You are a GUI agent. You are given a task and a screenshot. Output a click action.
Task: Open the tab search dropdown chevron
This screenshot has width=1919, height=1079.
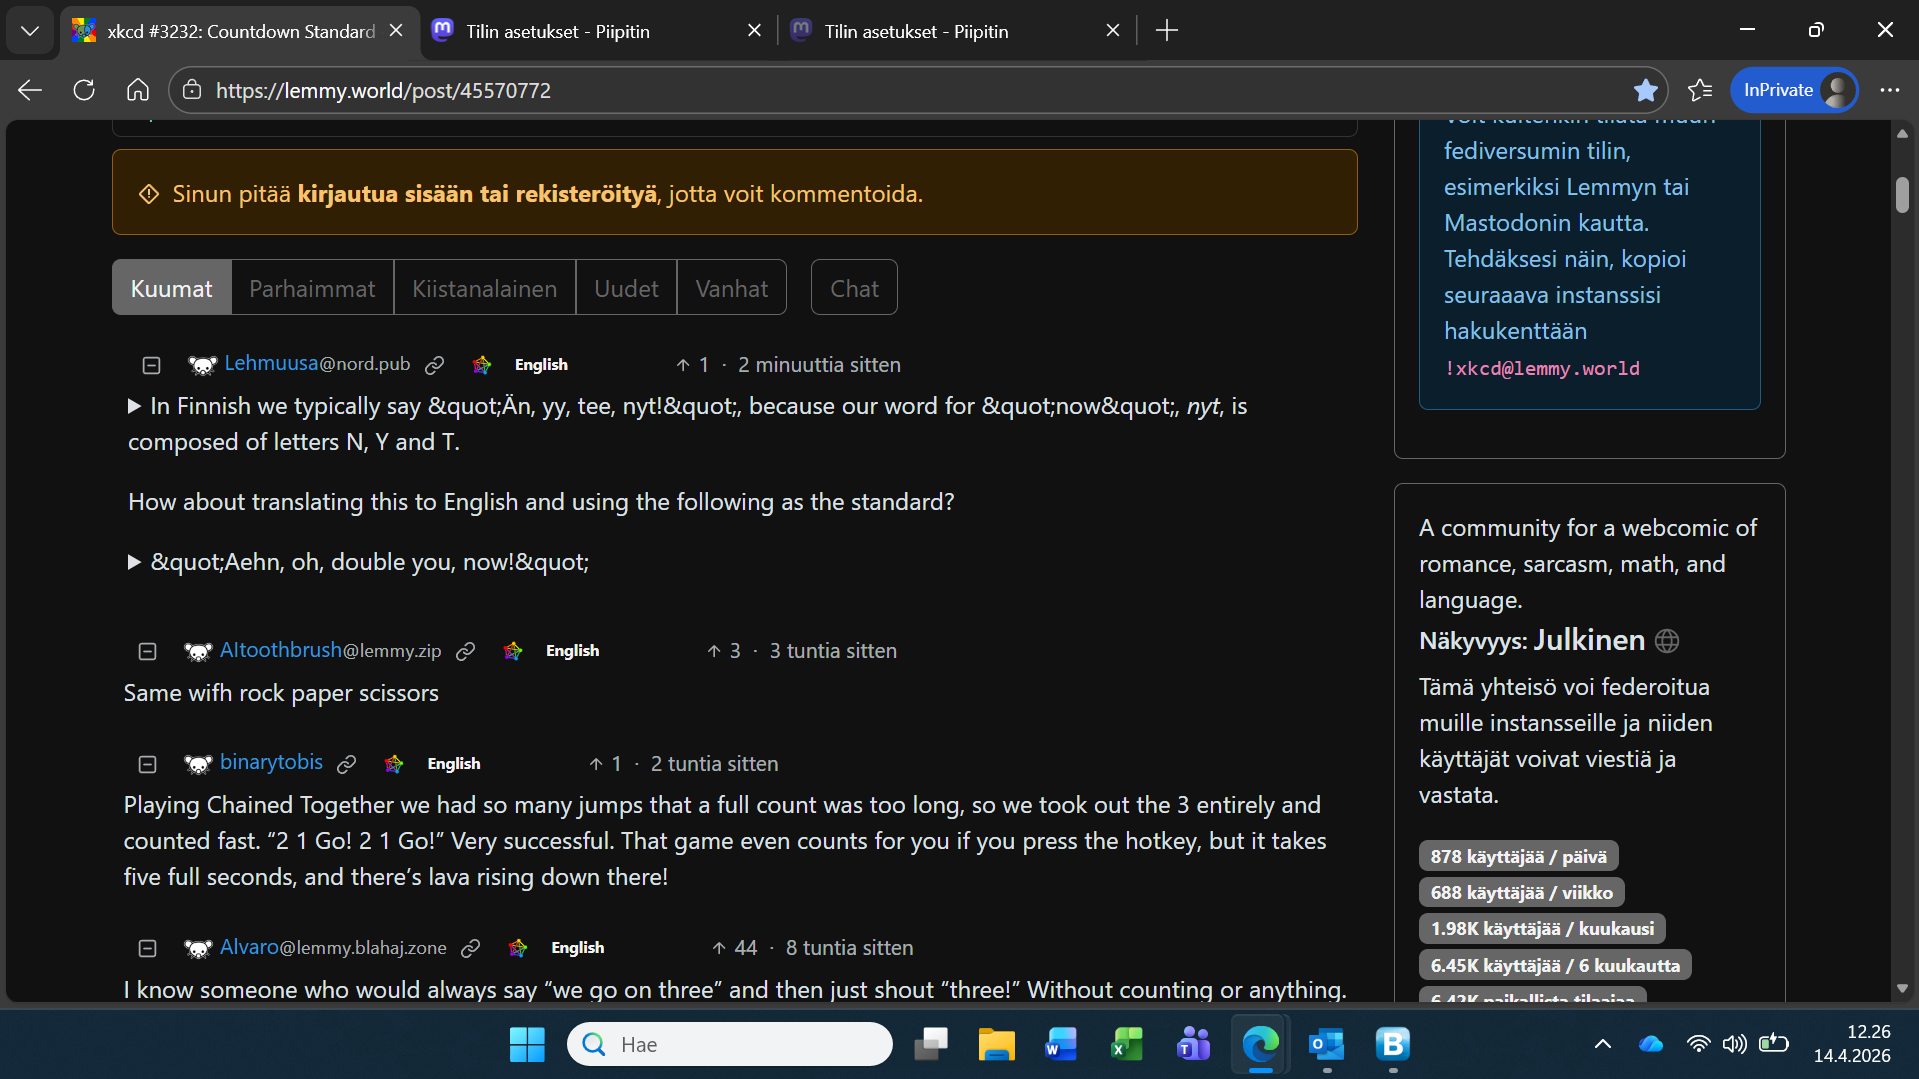(30, 31)
